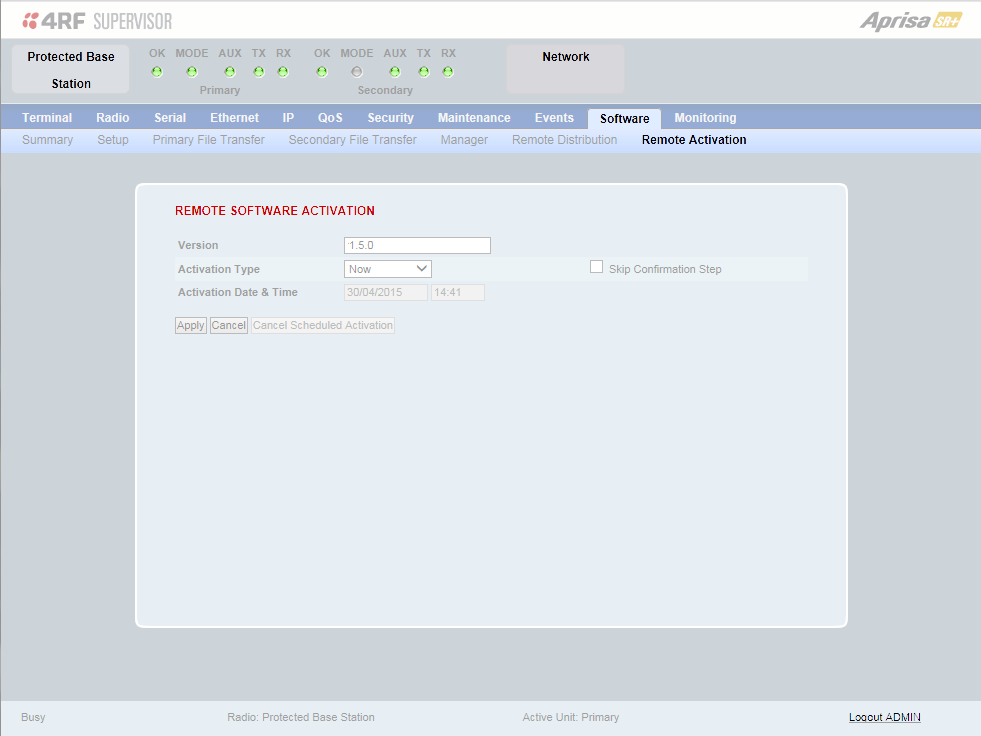Click the Primary TX status LED
Screen dimensions: 981x736
click(x=259, y=72)
